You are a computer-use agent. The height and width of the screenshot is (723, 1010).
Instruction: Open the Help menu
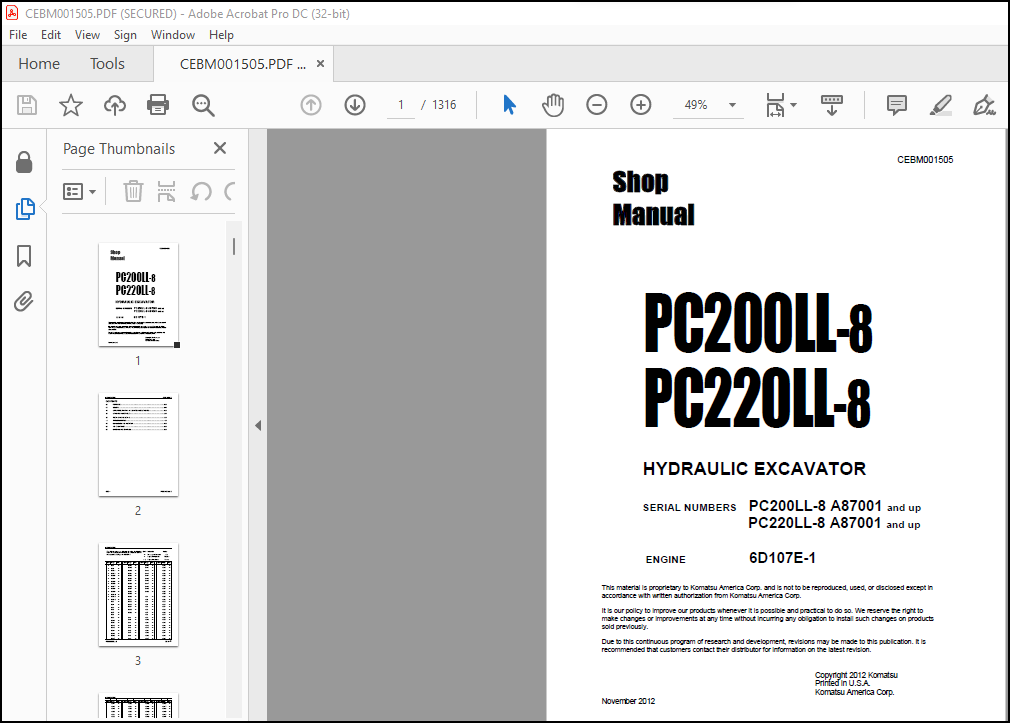tap(221, 35)
